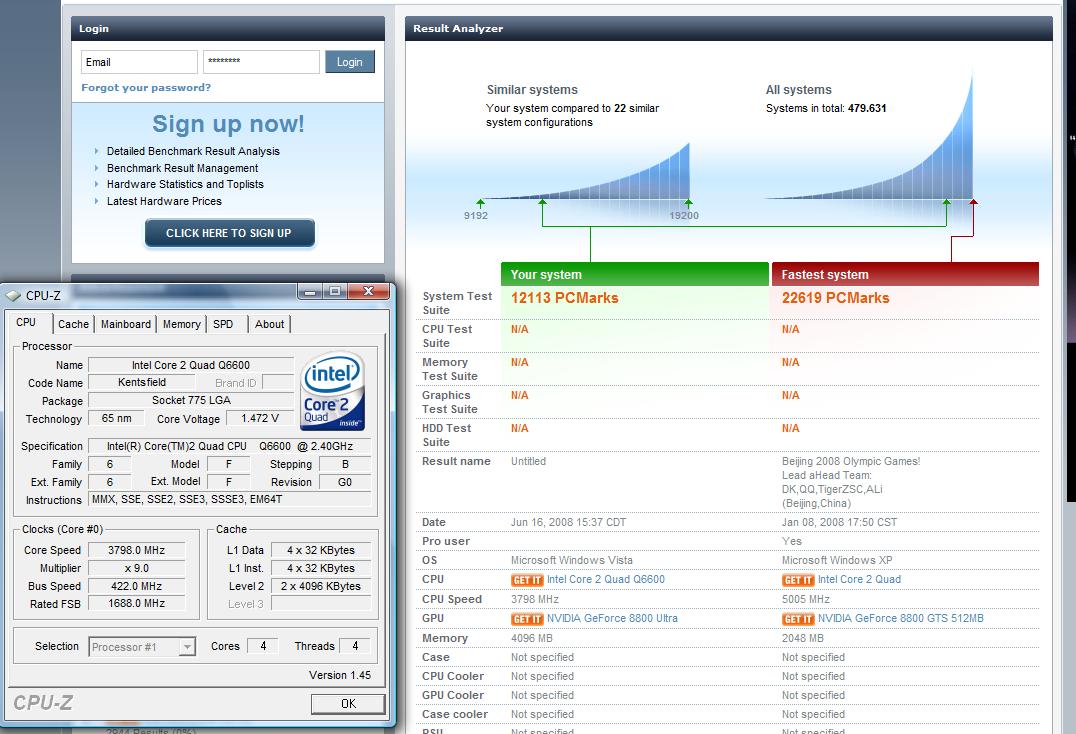Open the Memory tab in CPU-Z

click(x=182, y=324)
